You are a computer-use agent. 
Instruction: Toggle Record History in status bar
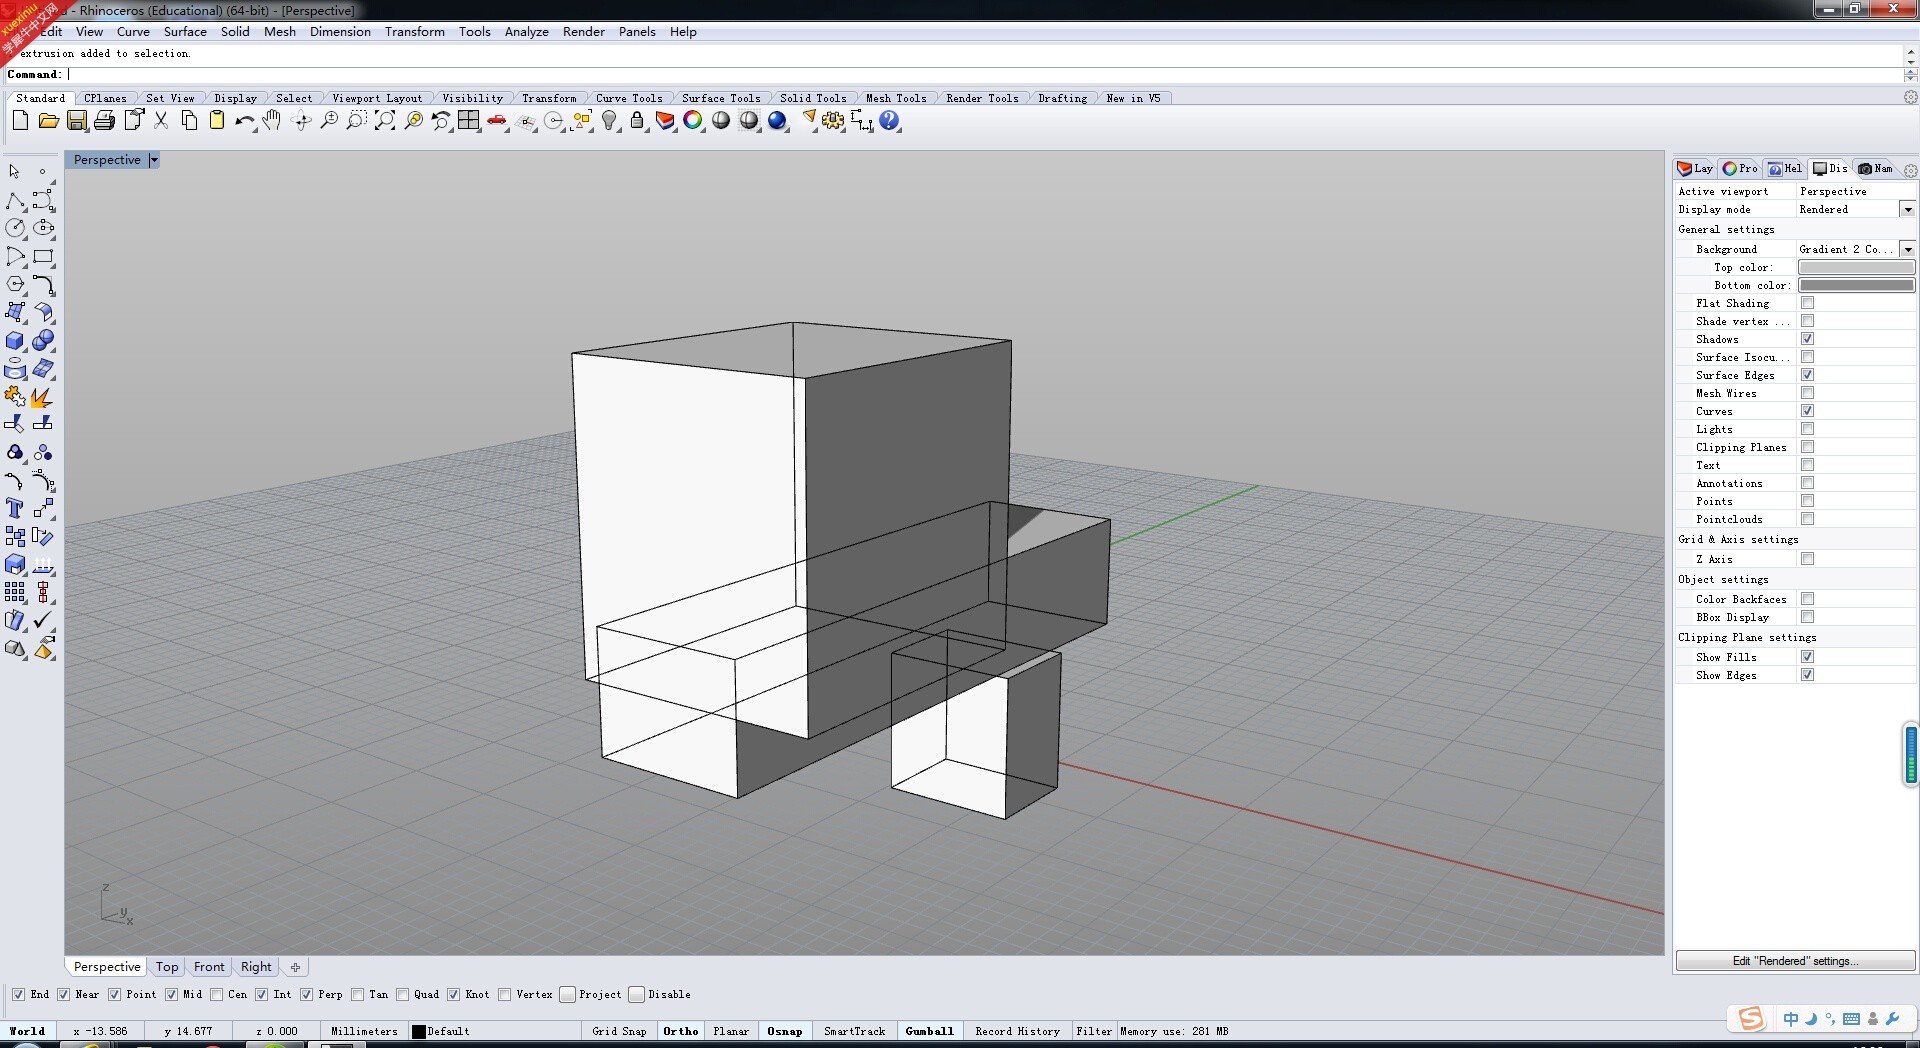(x=1017, y=1031)
